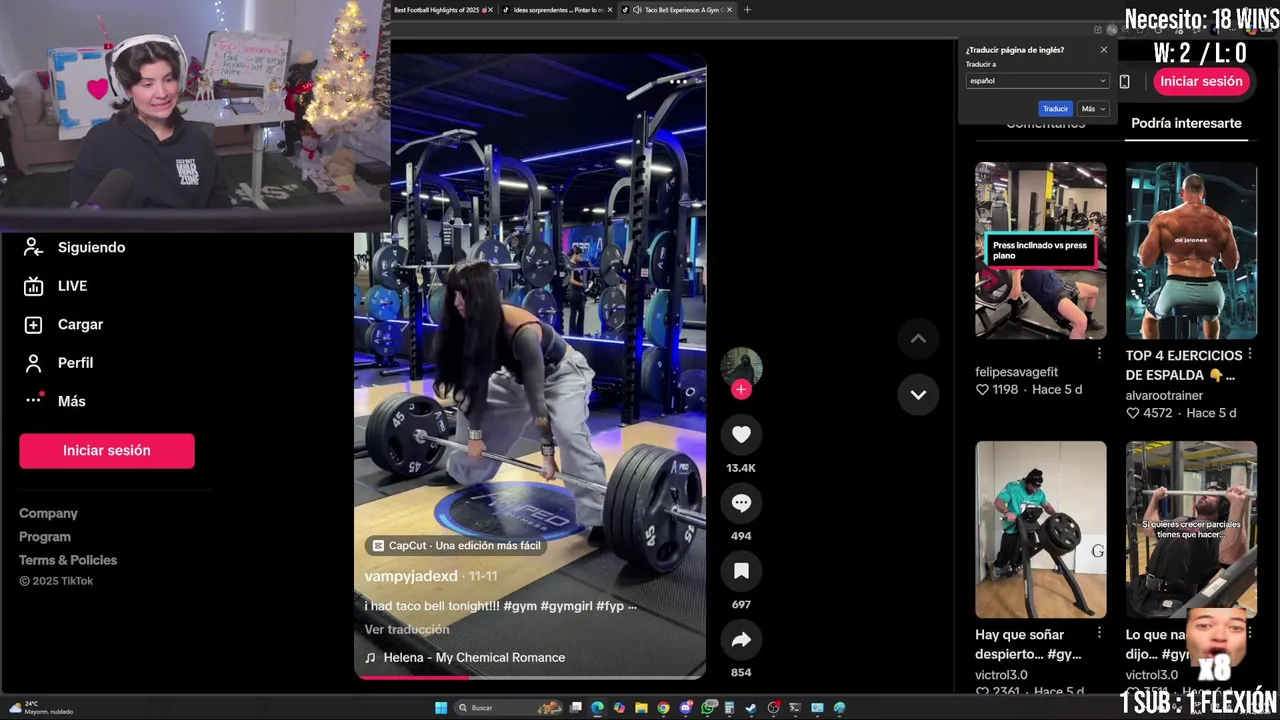The height and width of the screenshot is (720, 1280).
Task: Open Google Chrome from taskbar
Action: pyautogui.click(x=663, y=708)
